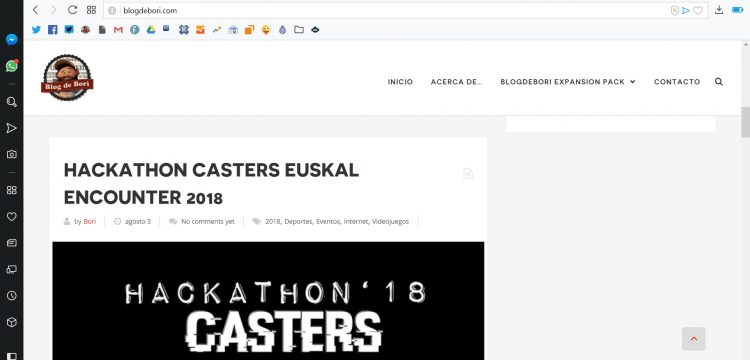Viewport: 750px width, 360px height.
Task: Expand Blogdebori Expansion Pack menu
Action: [568, 82]
